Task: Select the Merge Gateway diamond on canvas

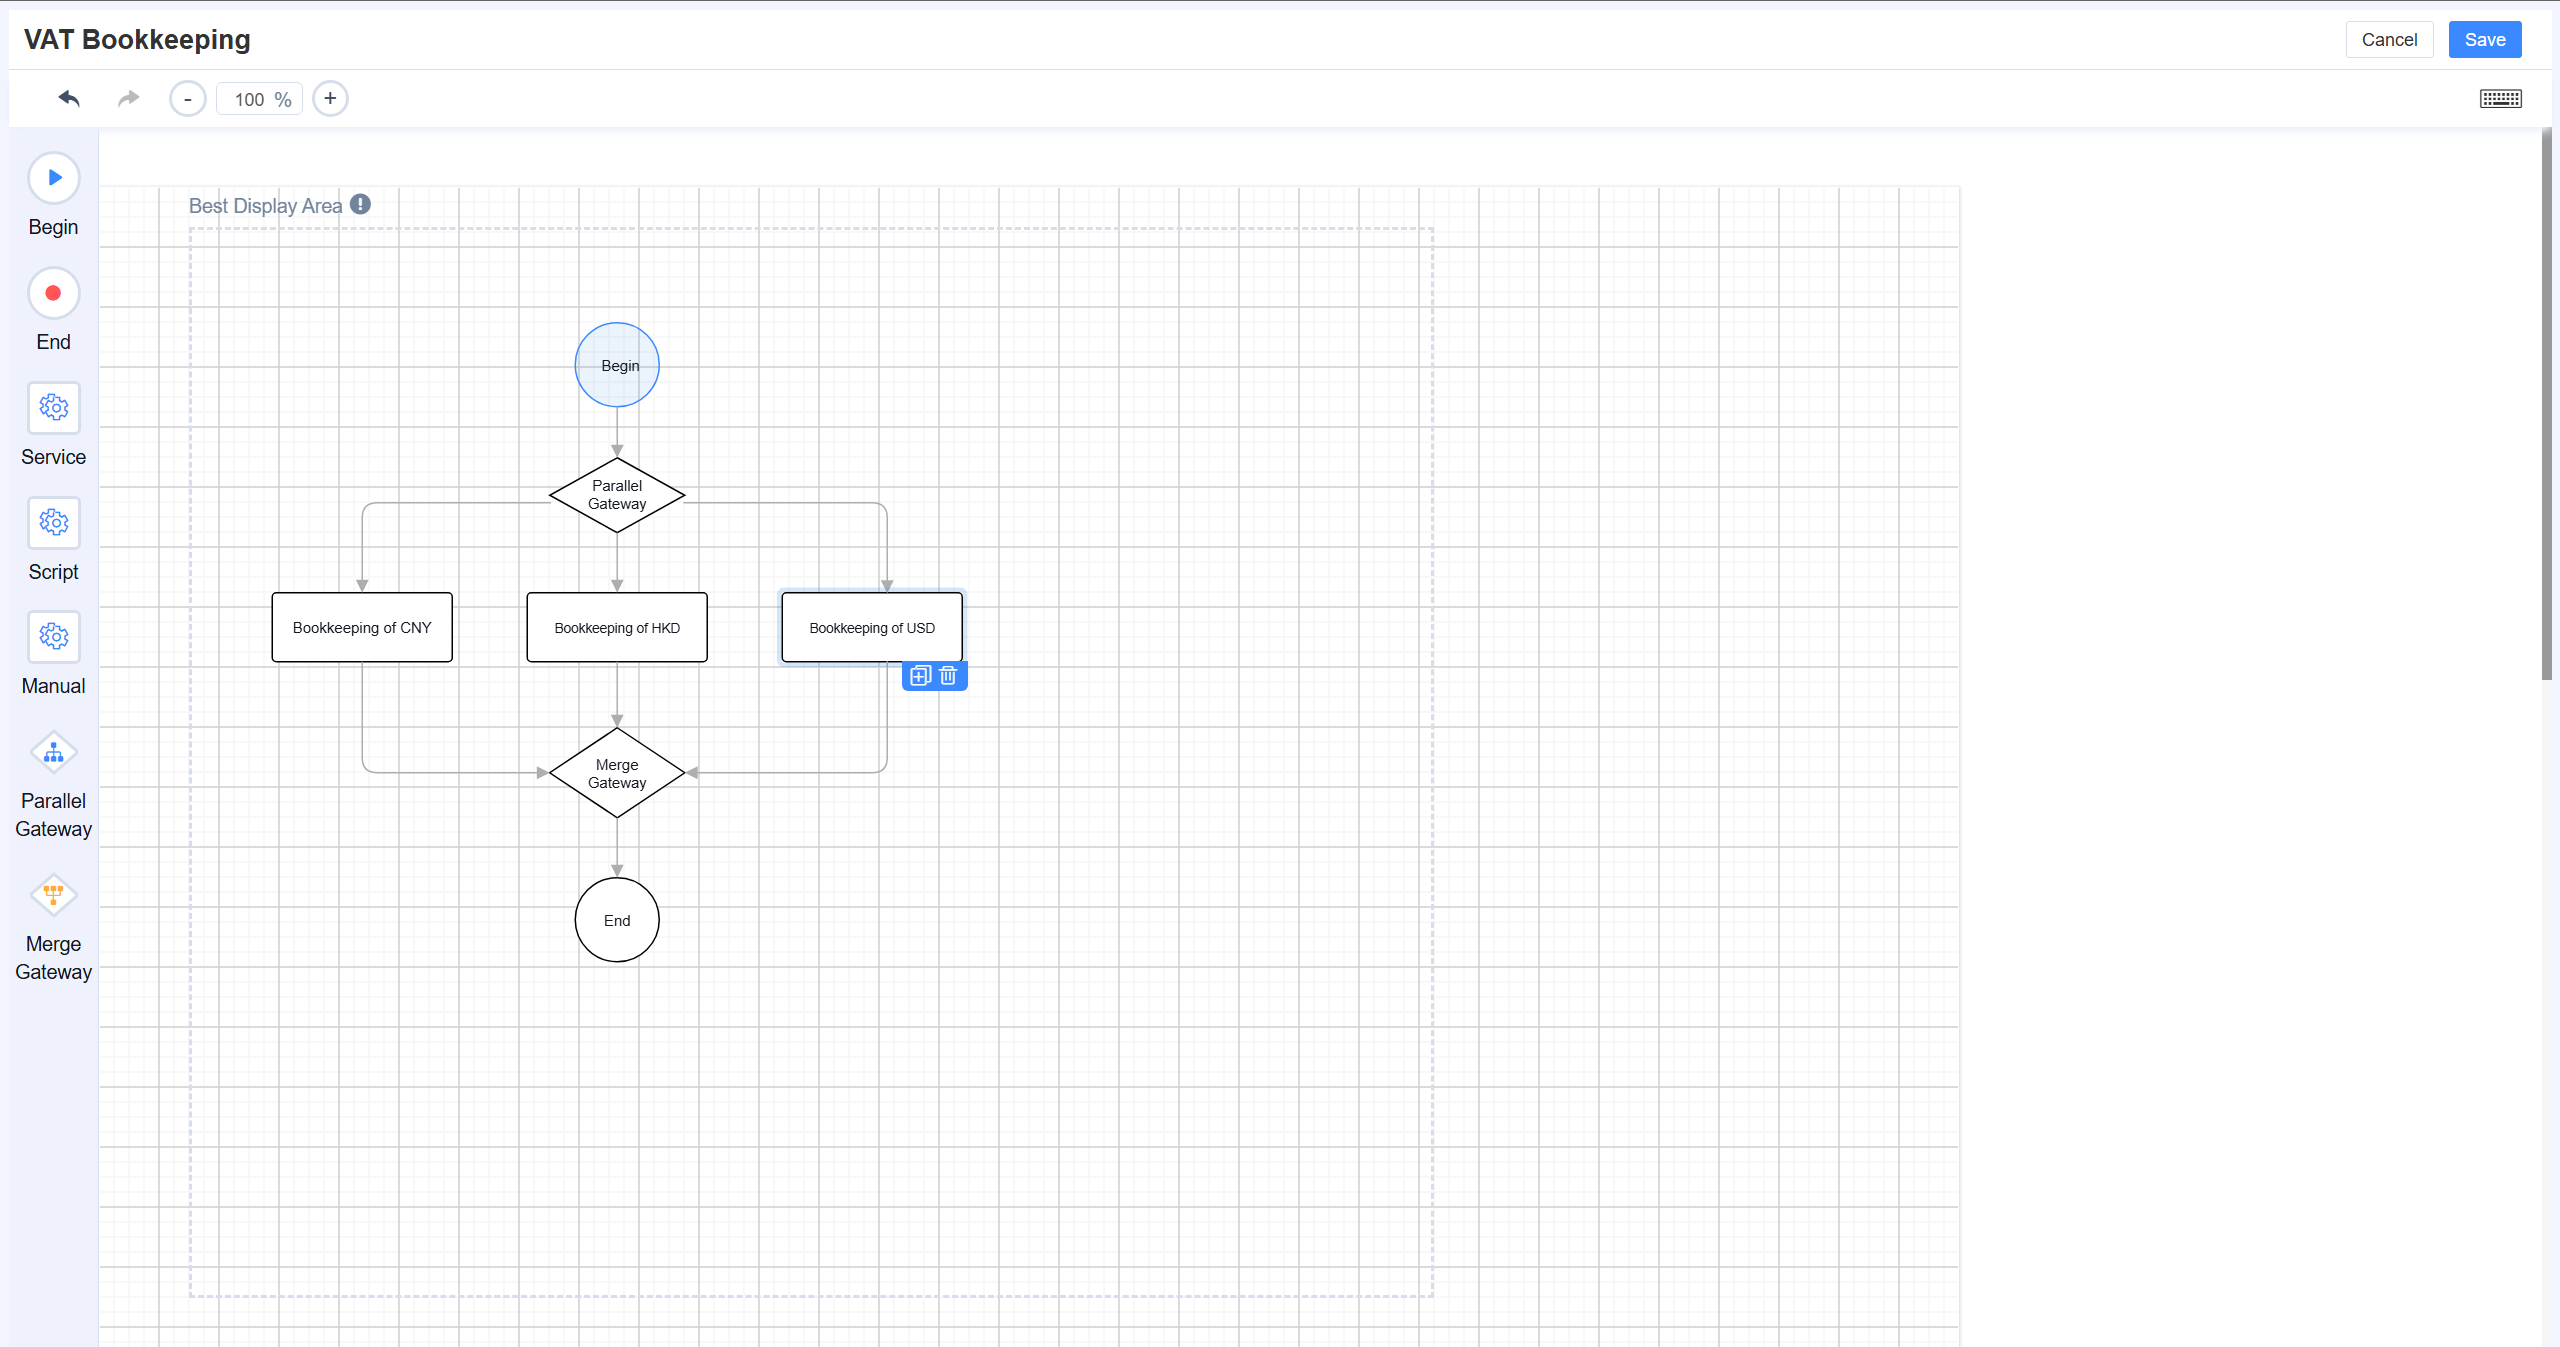Action: tap(617, 773)
